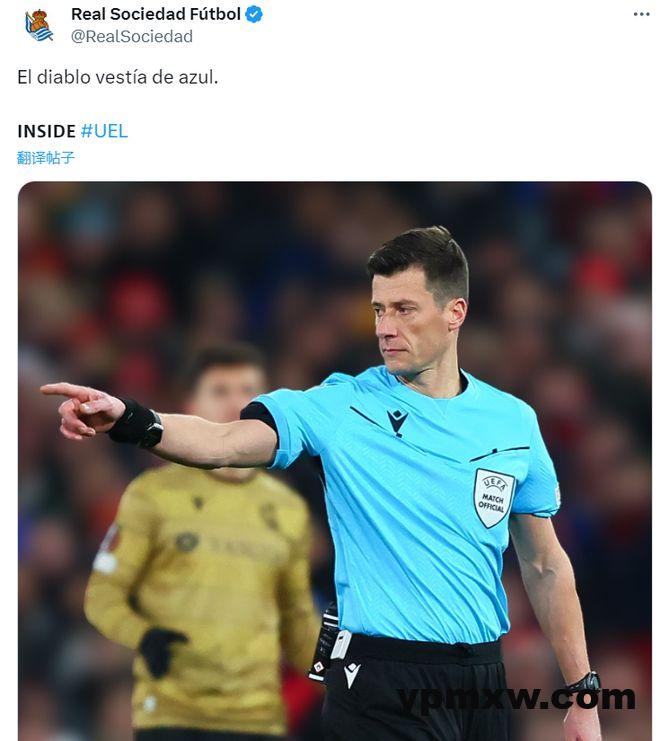Viewport: 660px width, 741px height.
Task: Click the bold INSIDE text
Action: click(46, 131)
